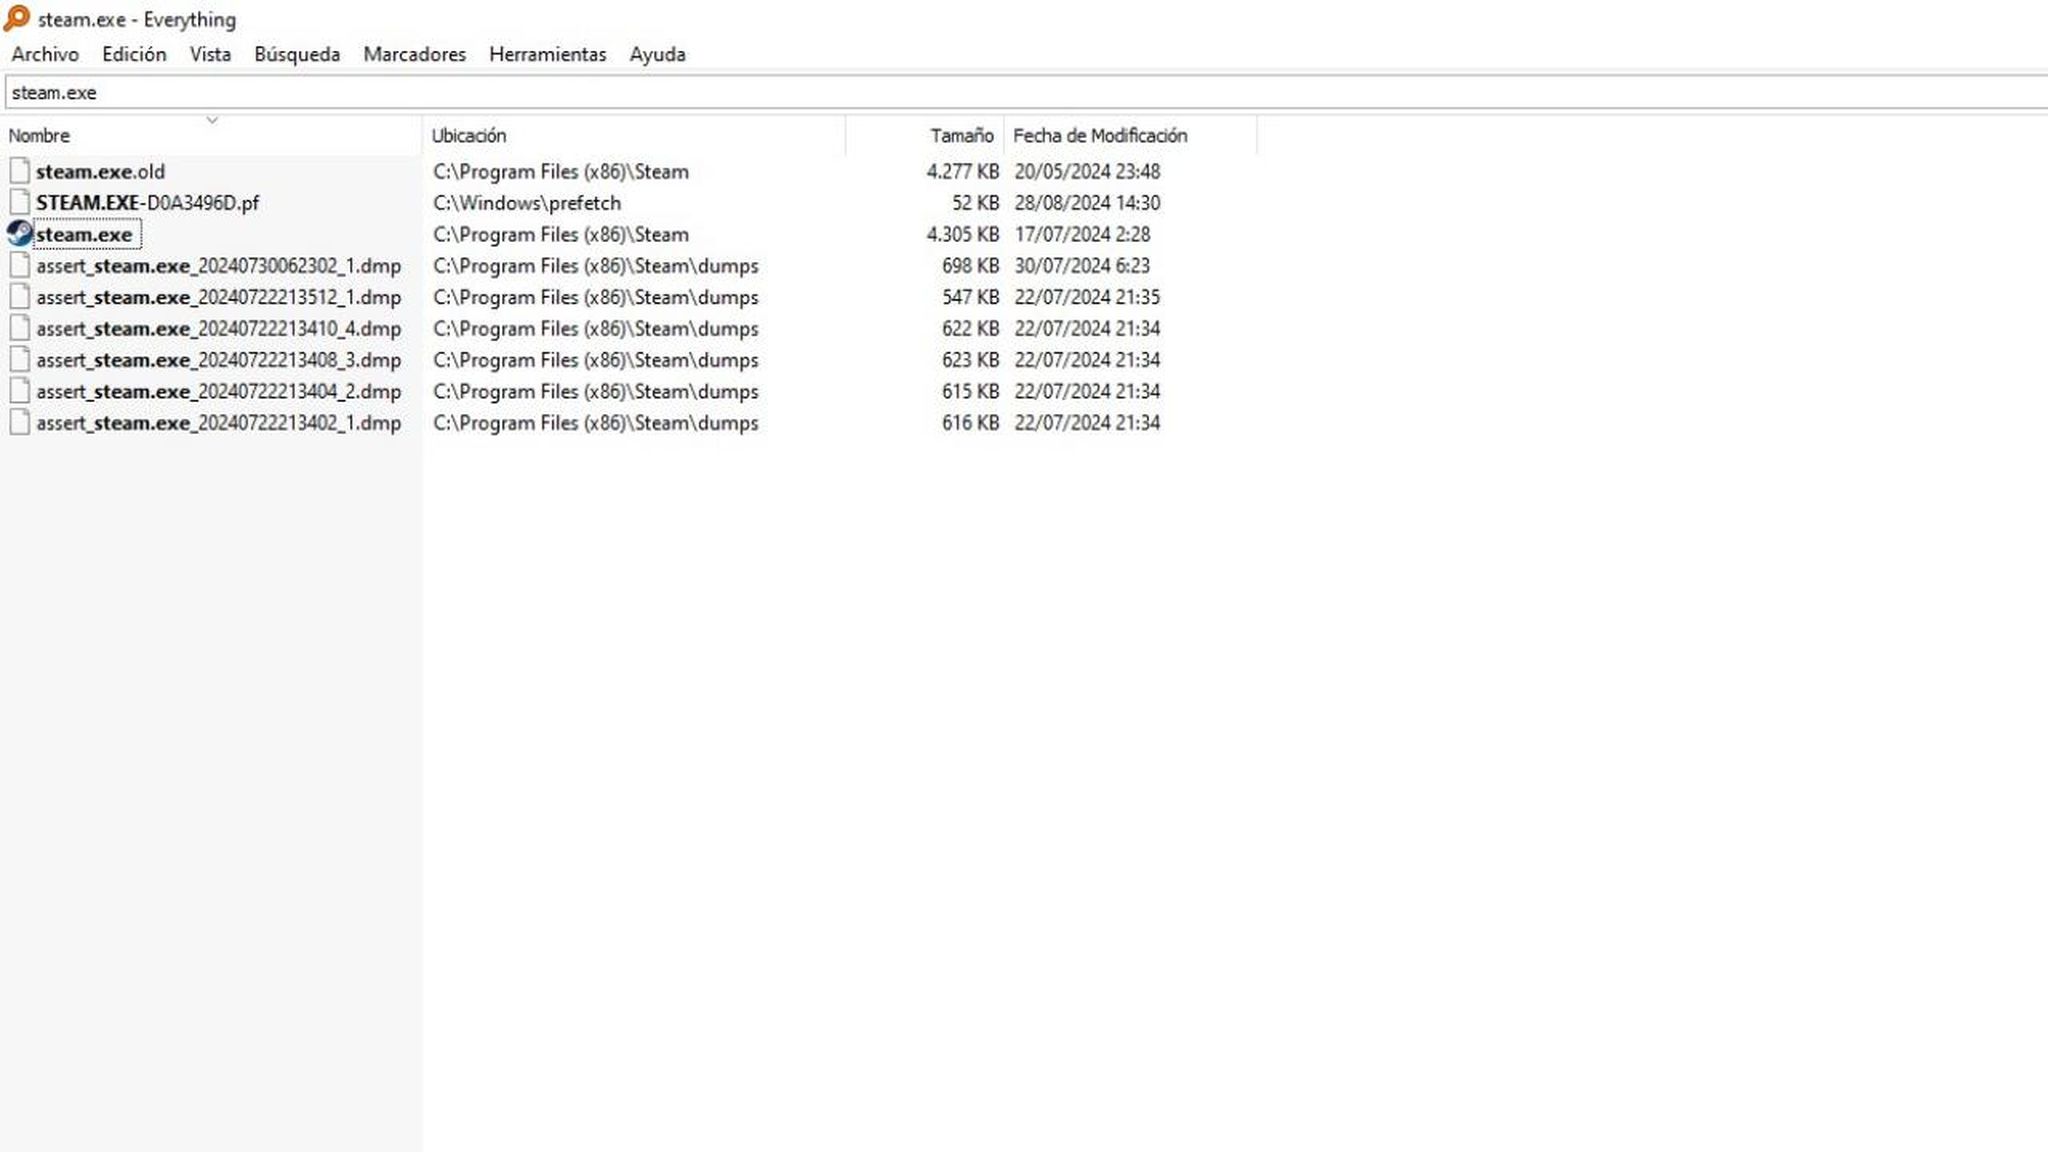Sort results by Tamaño column header
The height and width of the screenshot is (1152, 2048).
[961, 136]
